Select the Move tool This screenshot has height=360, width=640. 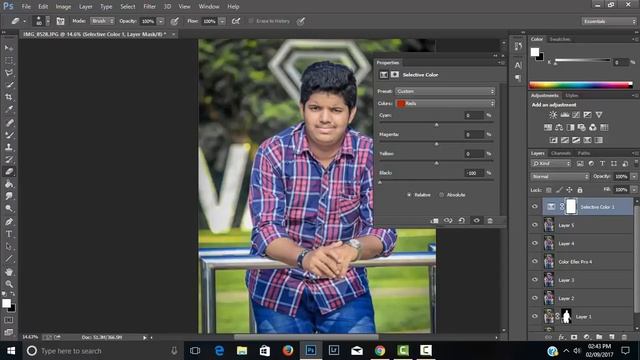click(9, 48)
